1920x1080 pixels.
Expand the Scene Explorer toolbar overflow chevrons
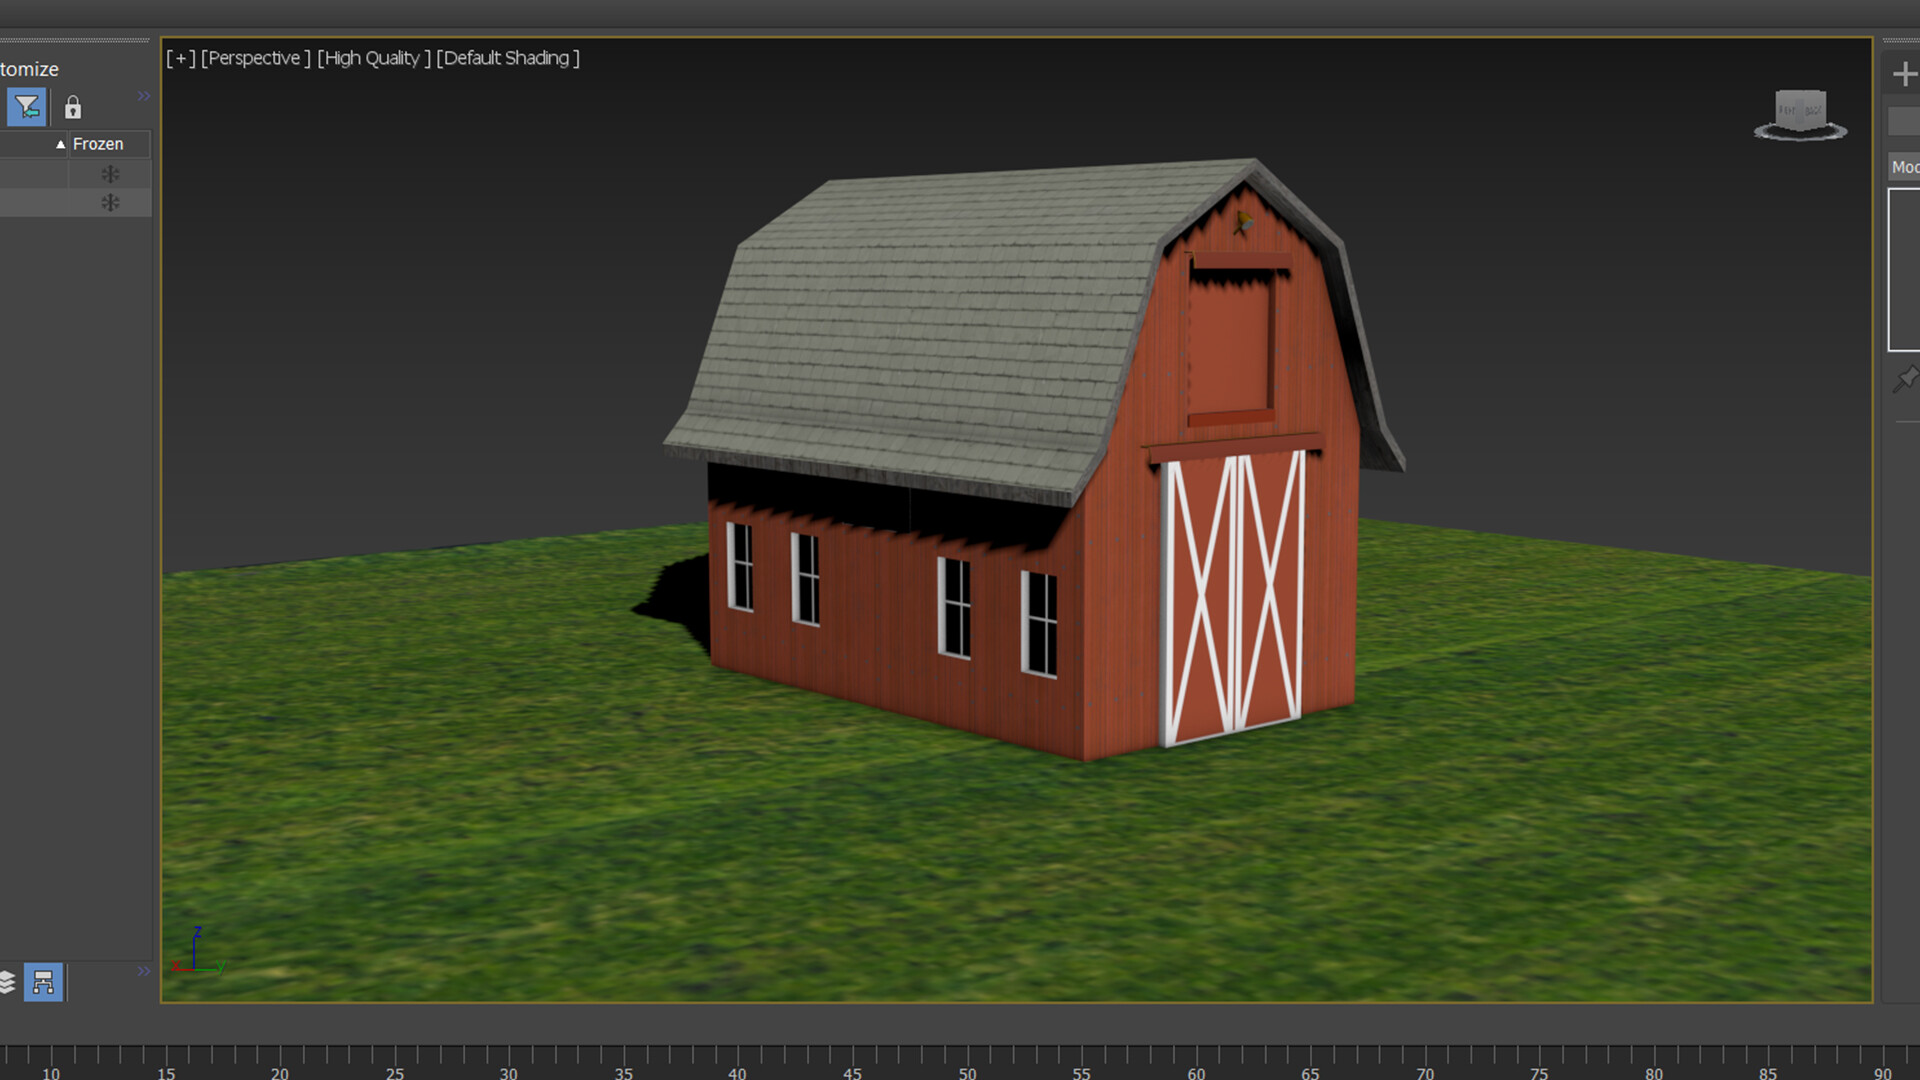(x=142, y=95)
